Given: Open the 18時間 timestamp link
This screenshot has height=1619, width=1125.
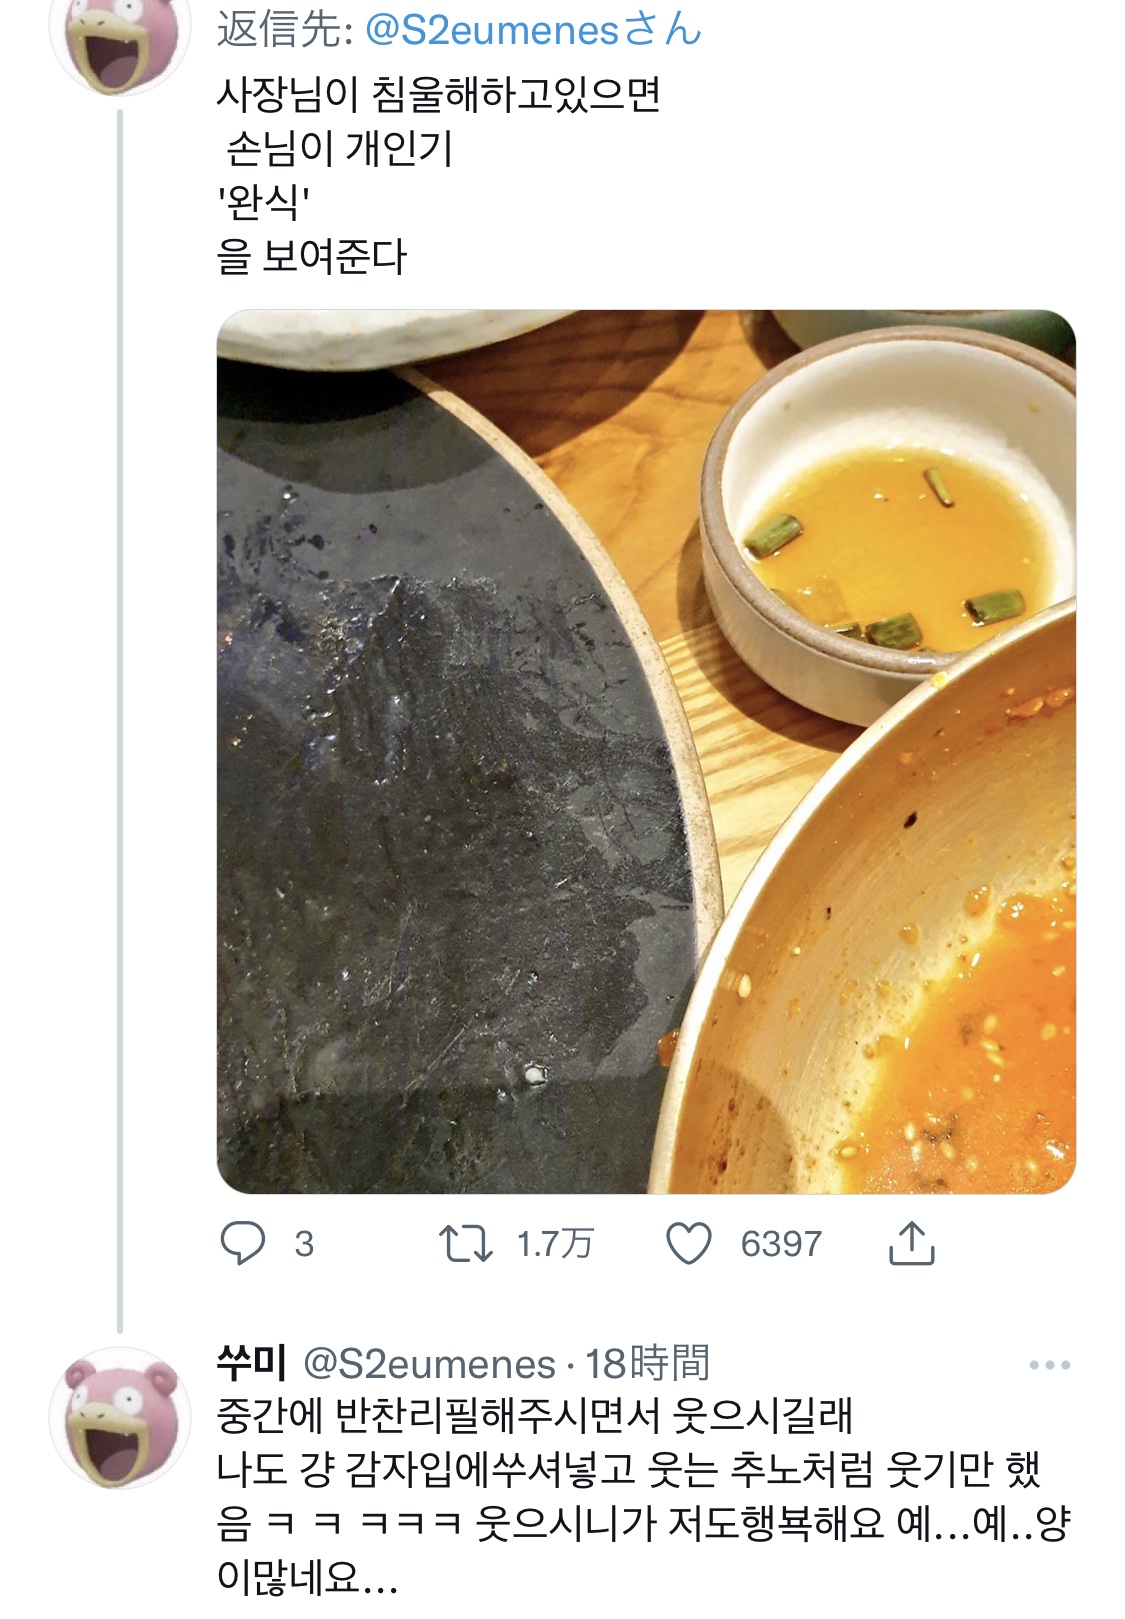Looking at the screenshot, I should click(x=648, y=1364).
